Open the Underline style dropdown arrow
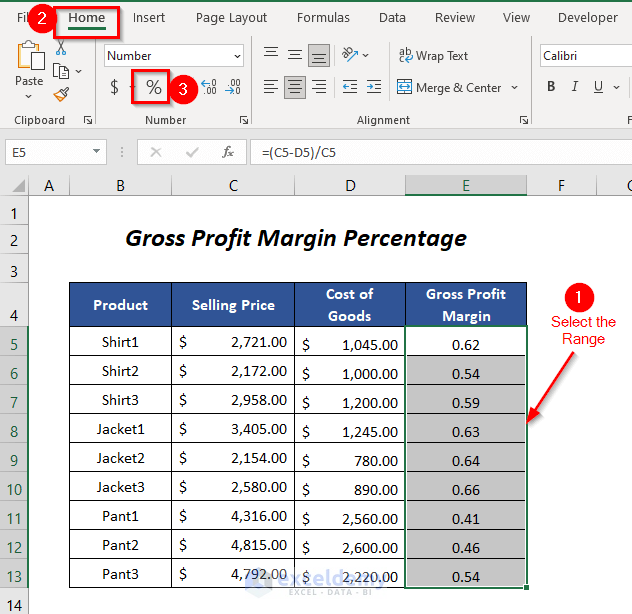This screenshot has width=632, height=614. 616,87
